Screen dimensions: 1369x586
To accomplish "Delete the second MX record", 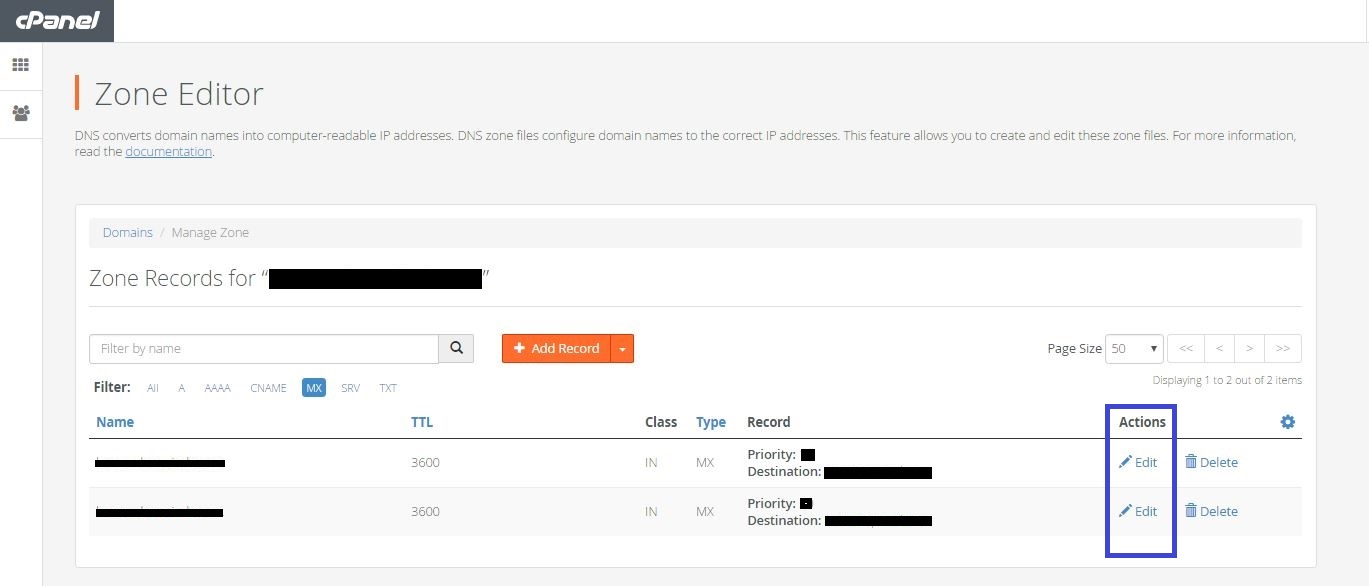I will tap(1211, 511).
